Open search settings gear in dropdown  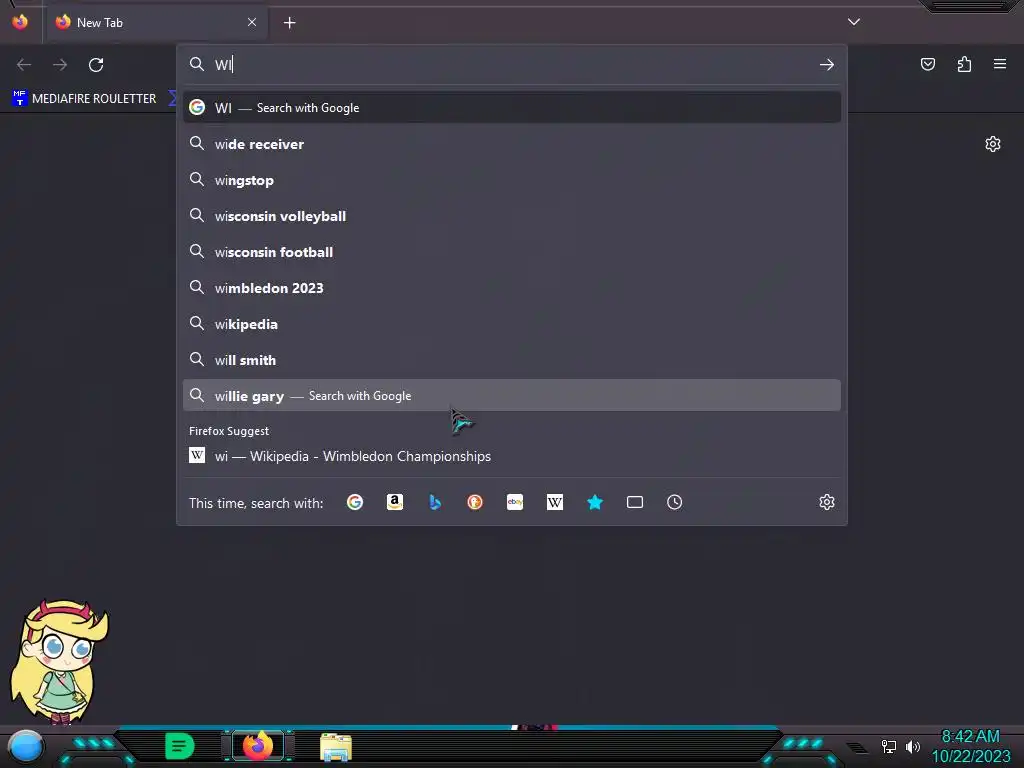click(x=827, y=502)
